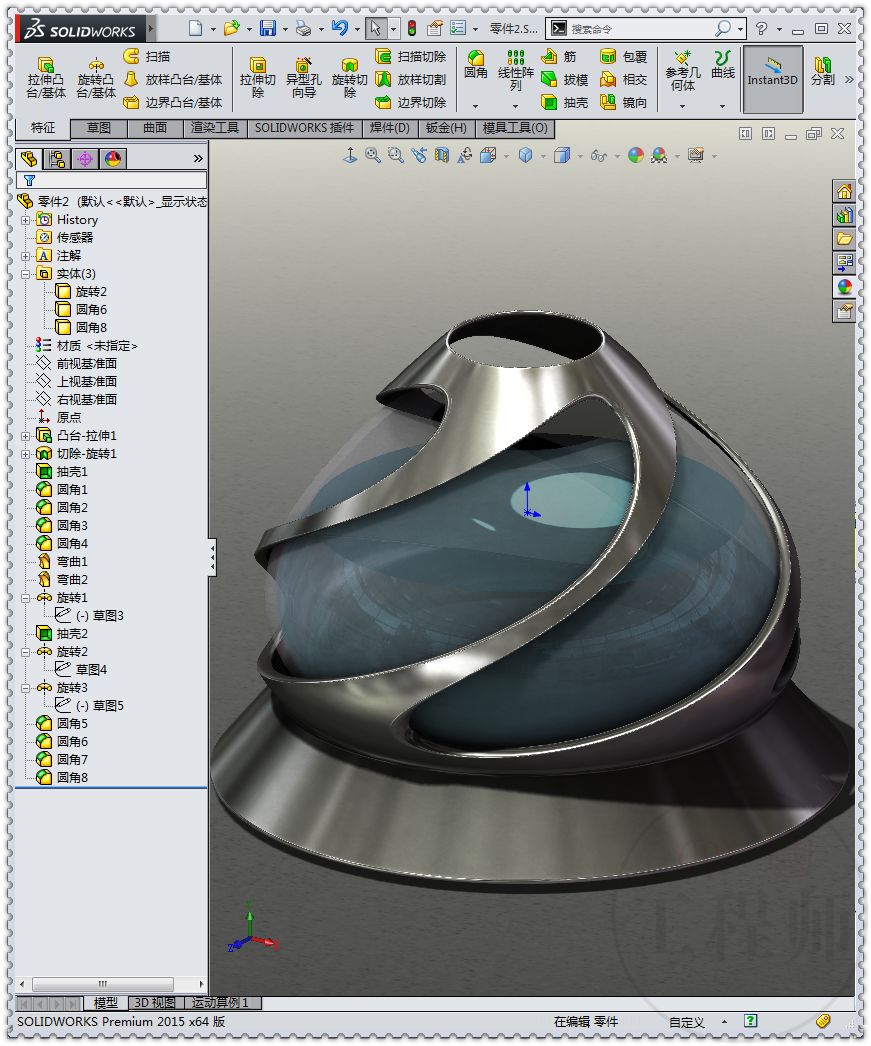The height and width of the screenshot is (1046, 871).
Task: Switch to the SOLIDWORKS 插件 tab
Action: (x=304, y=128)
